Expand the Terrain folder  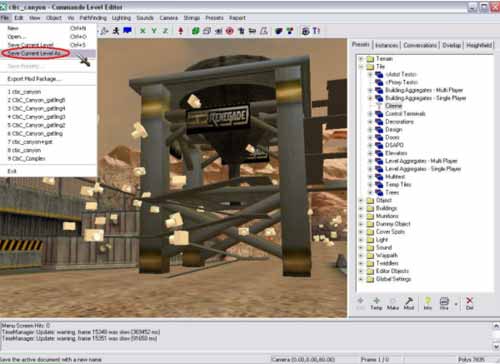tap(361, 59)
